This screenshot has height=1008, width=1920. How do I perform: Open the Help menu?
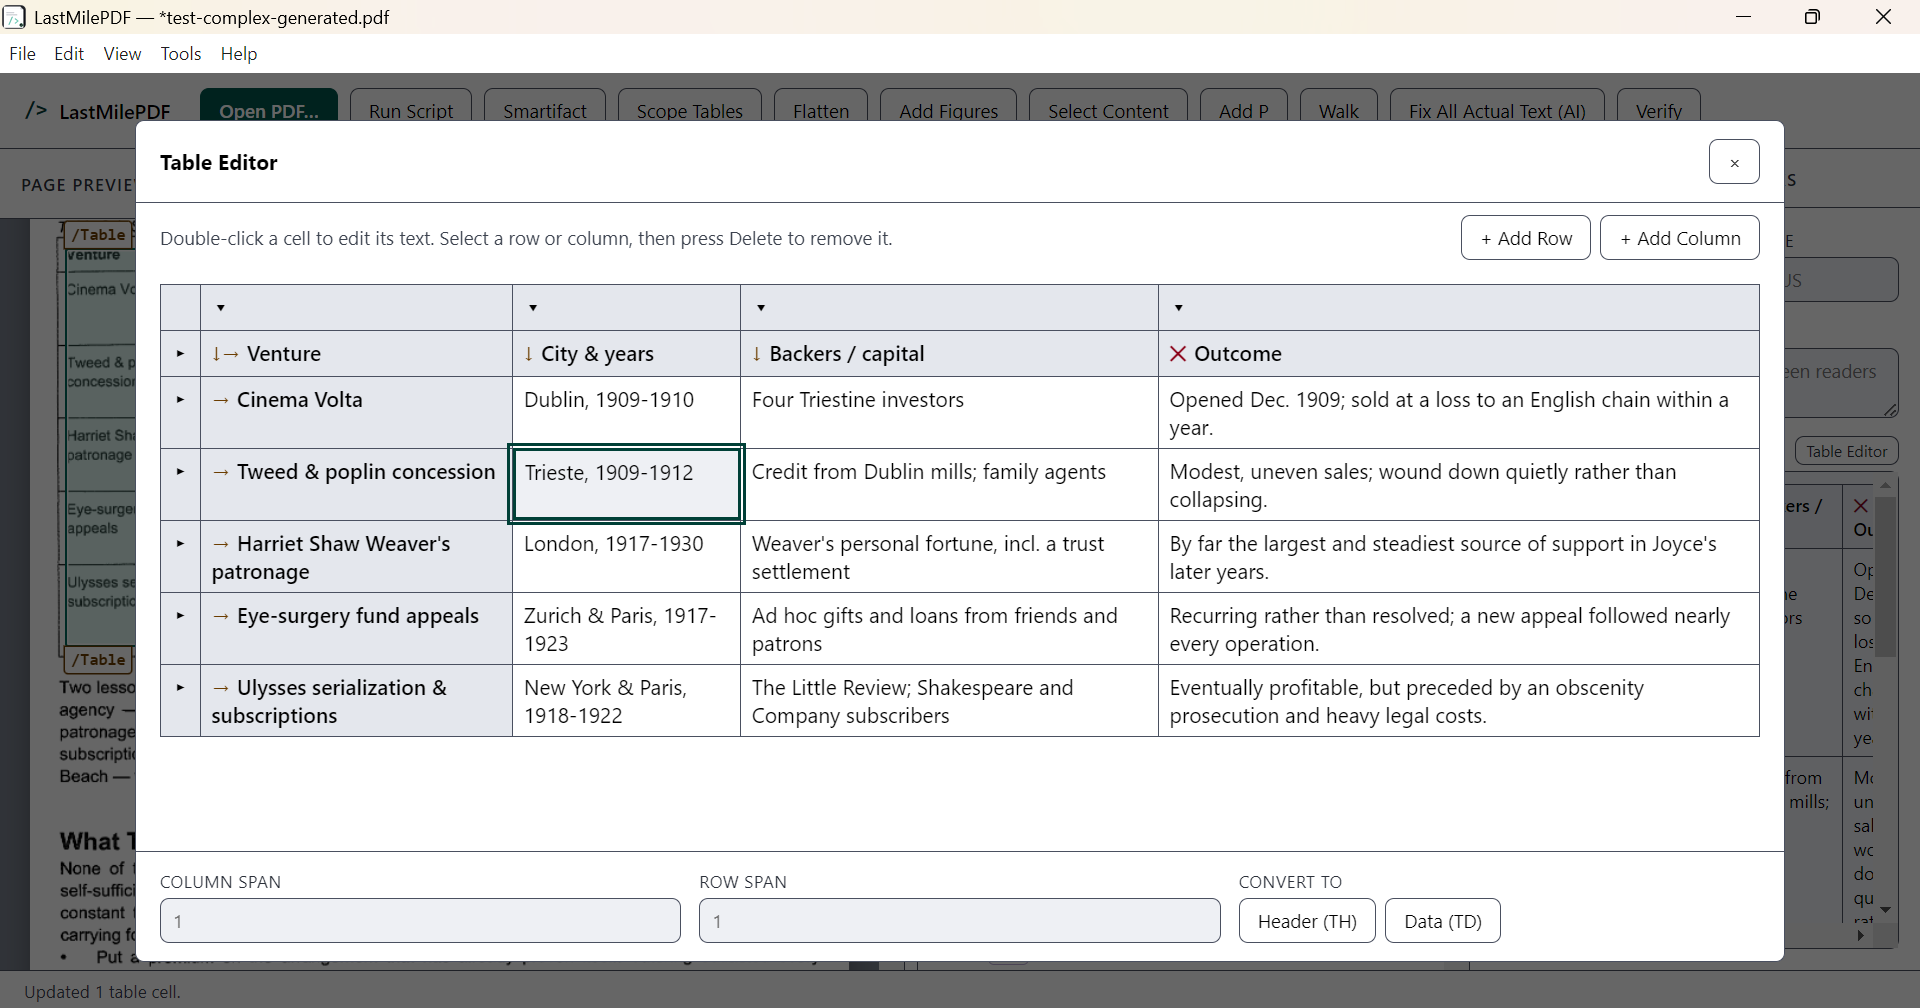tap(239, 54)
